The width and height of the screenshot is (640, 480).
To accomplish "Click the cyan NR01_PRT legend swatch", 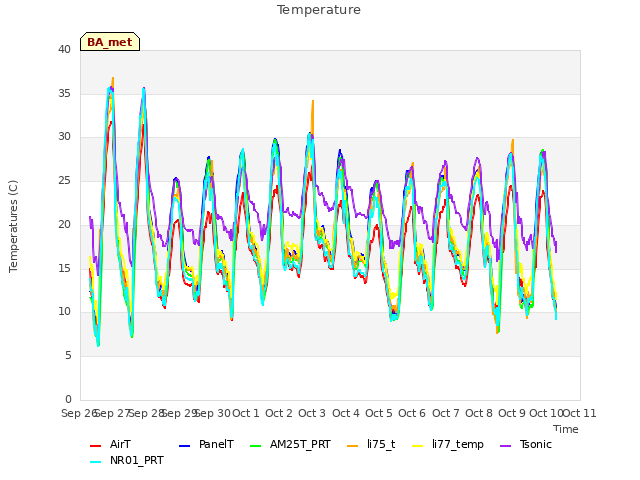I will (x=96, y=462).
